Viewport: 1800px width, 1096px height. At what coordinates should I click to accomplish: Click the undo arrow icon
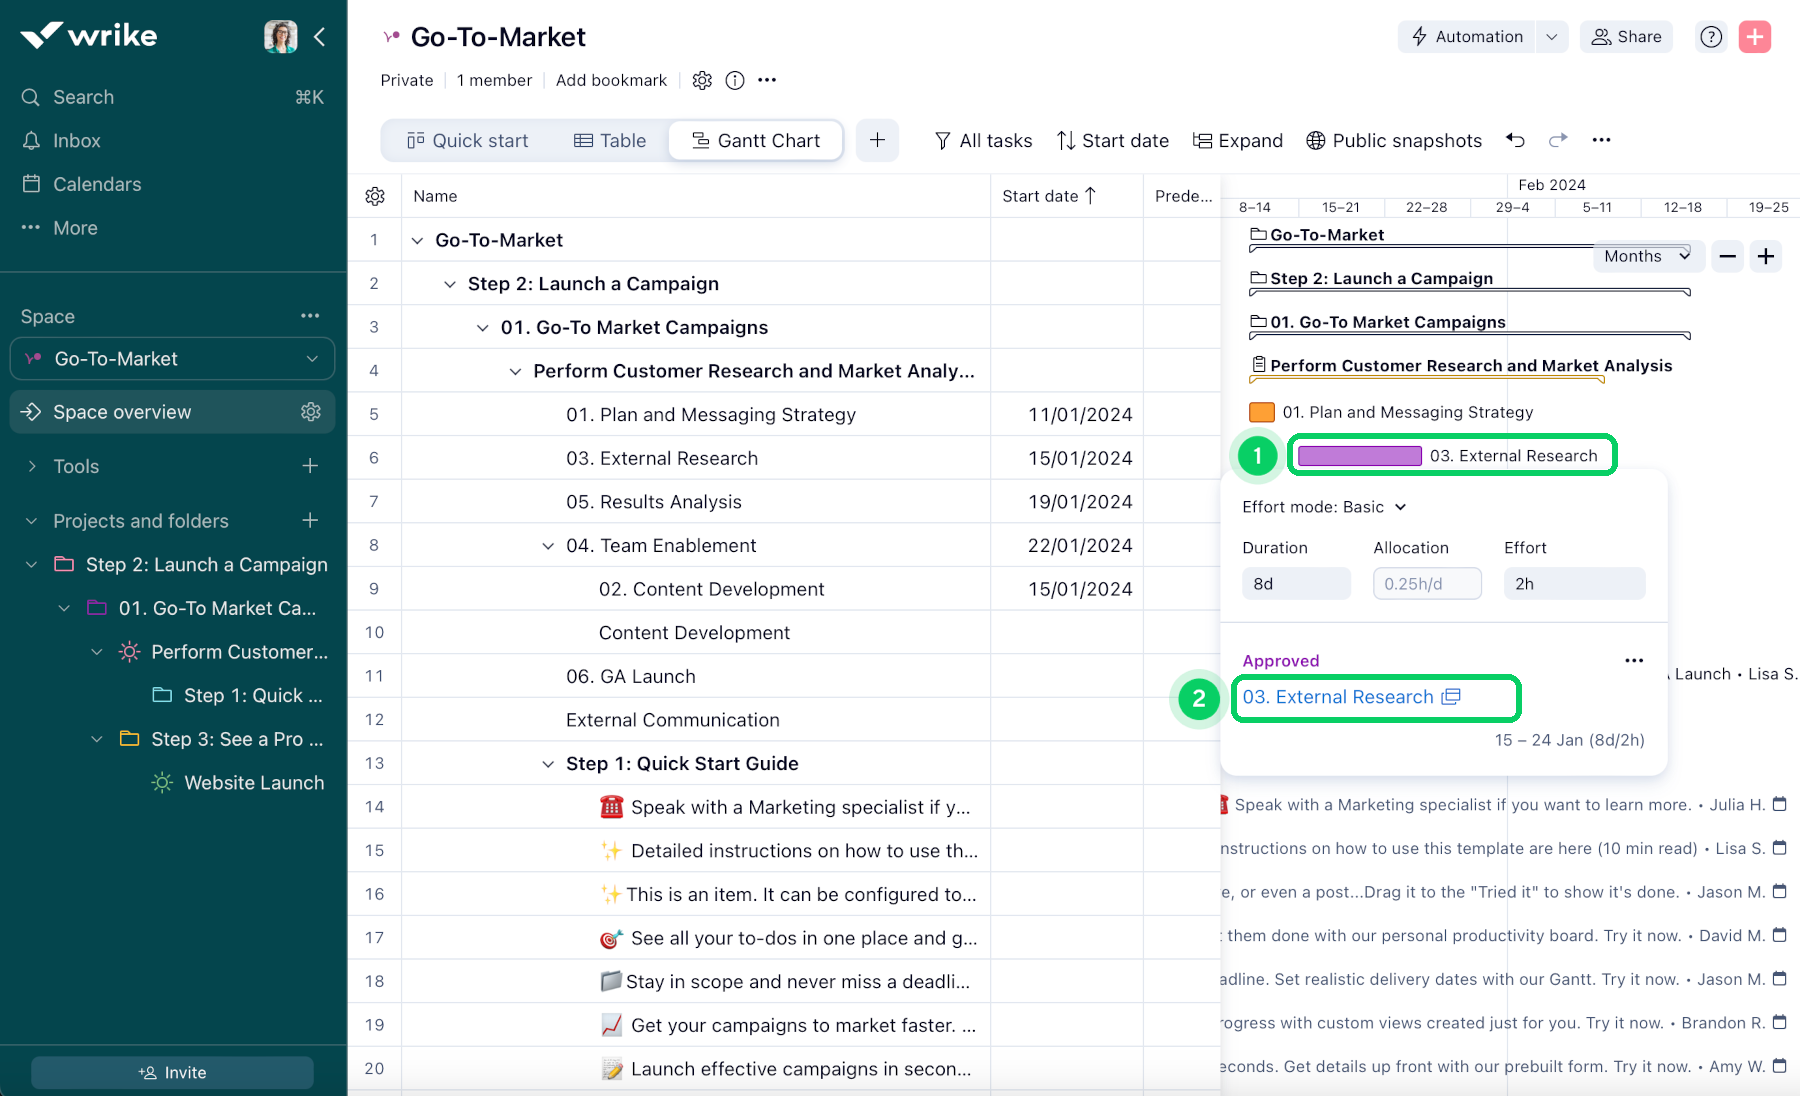(x=1516, y=140)
